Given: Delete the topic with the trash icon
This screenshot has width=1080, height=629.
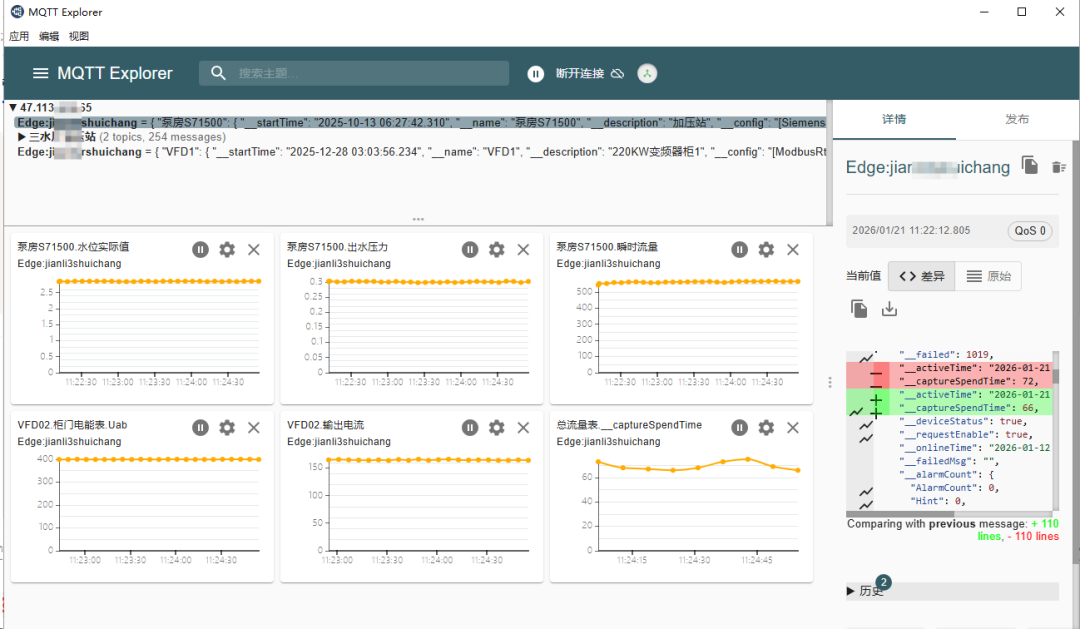Looking at the screenshot, I should click(1059, 167).
